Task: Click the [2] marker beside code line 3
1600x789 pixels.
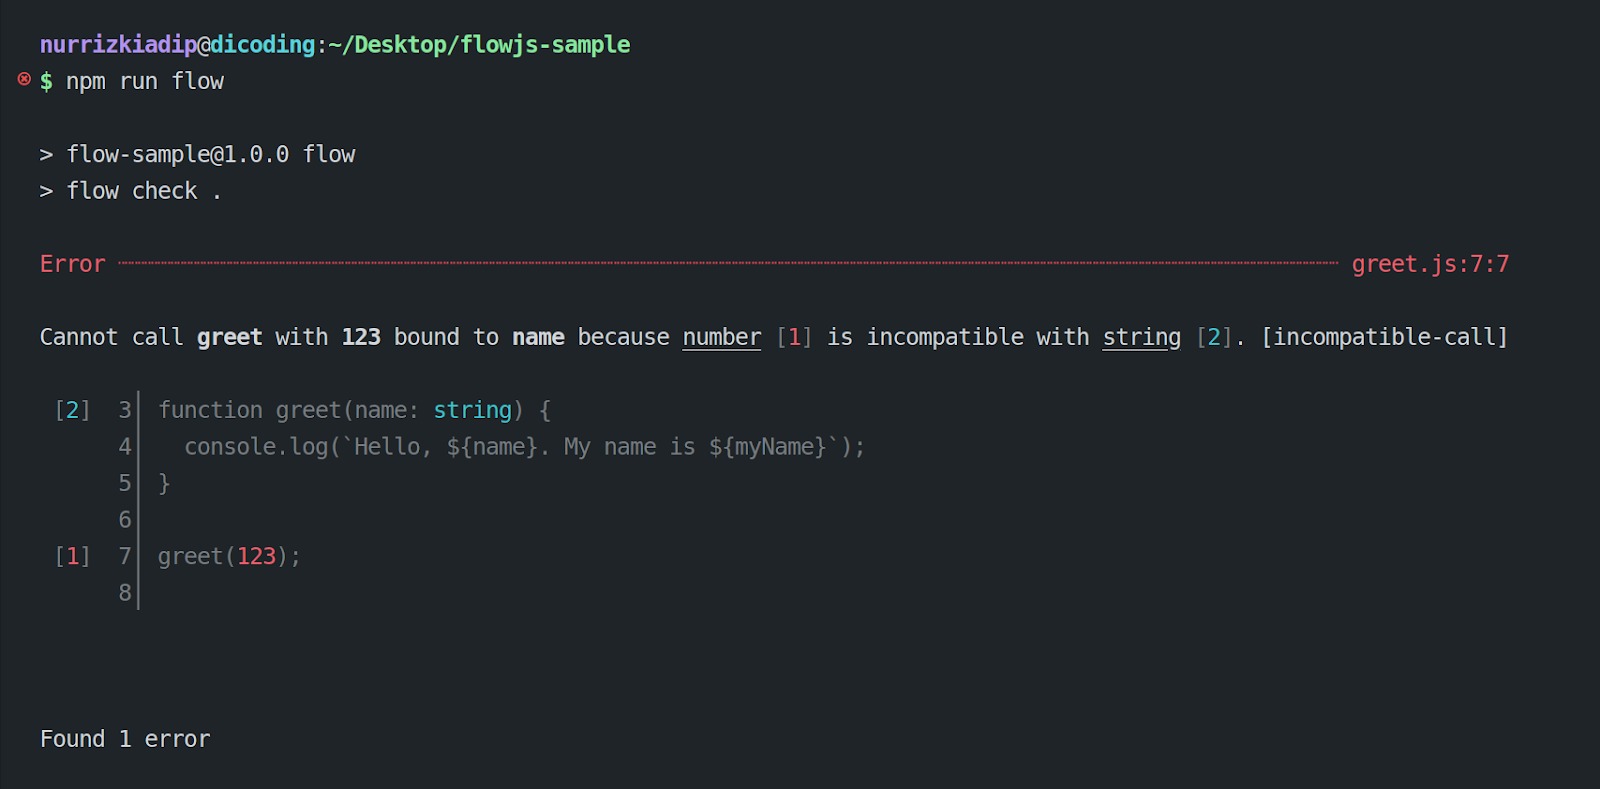Action: click(72, 410)
